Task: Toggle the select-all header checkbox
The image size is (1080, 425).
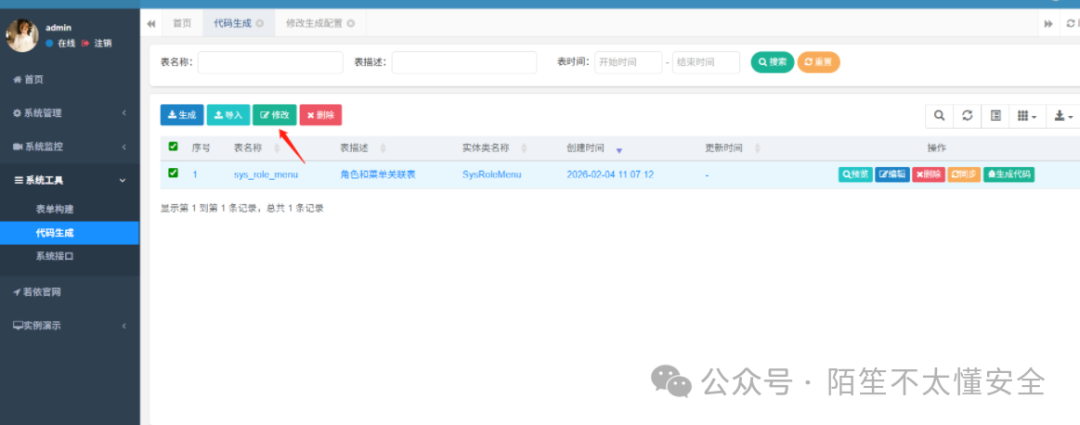Action: pyautogui.click(x=173, y=146)
